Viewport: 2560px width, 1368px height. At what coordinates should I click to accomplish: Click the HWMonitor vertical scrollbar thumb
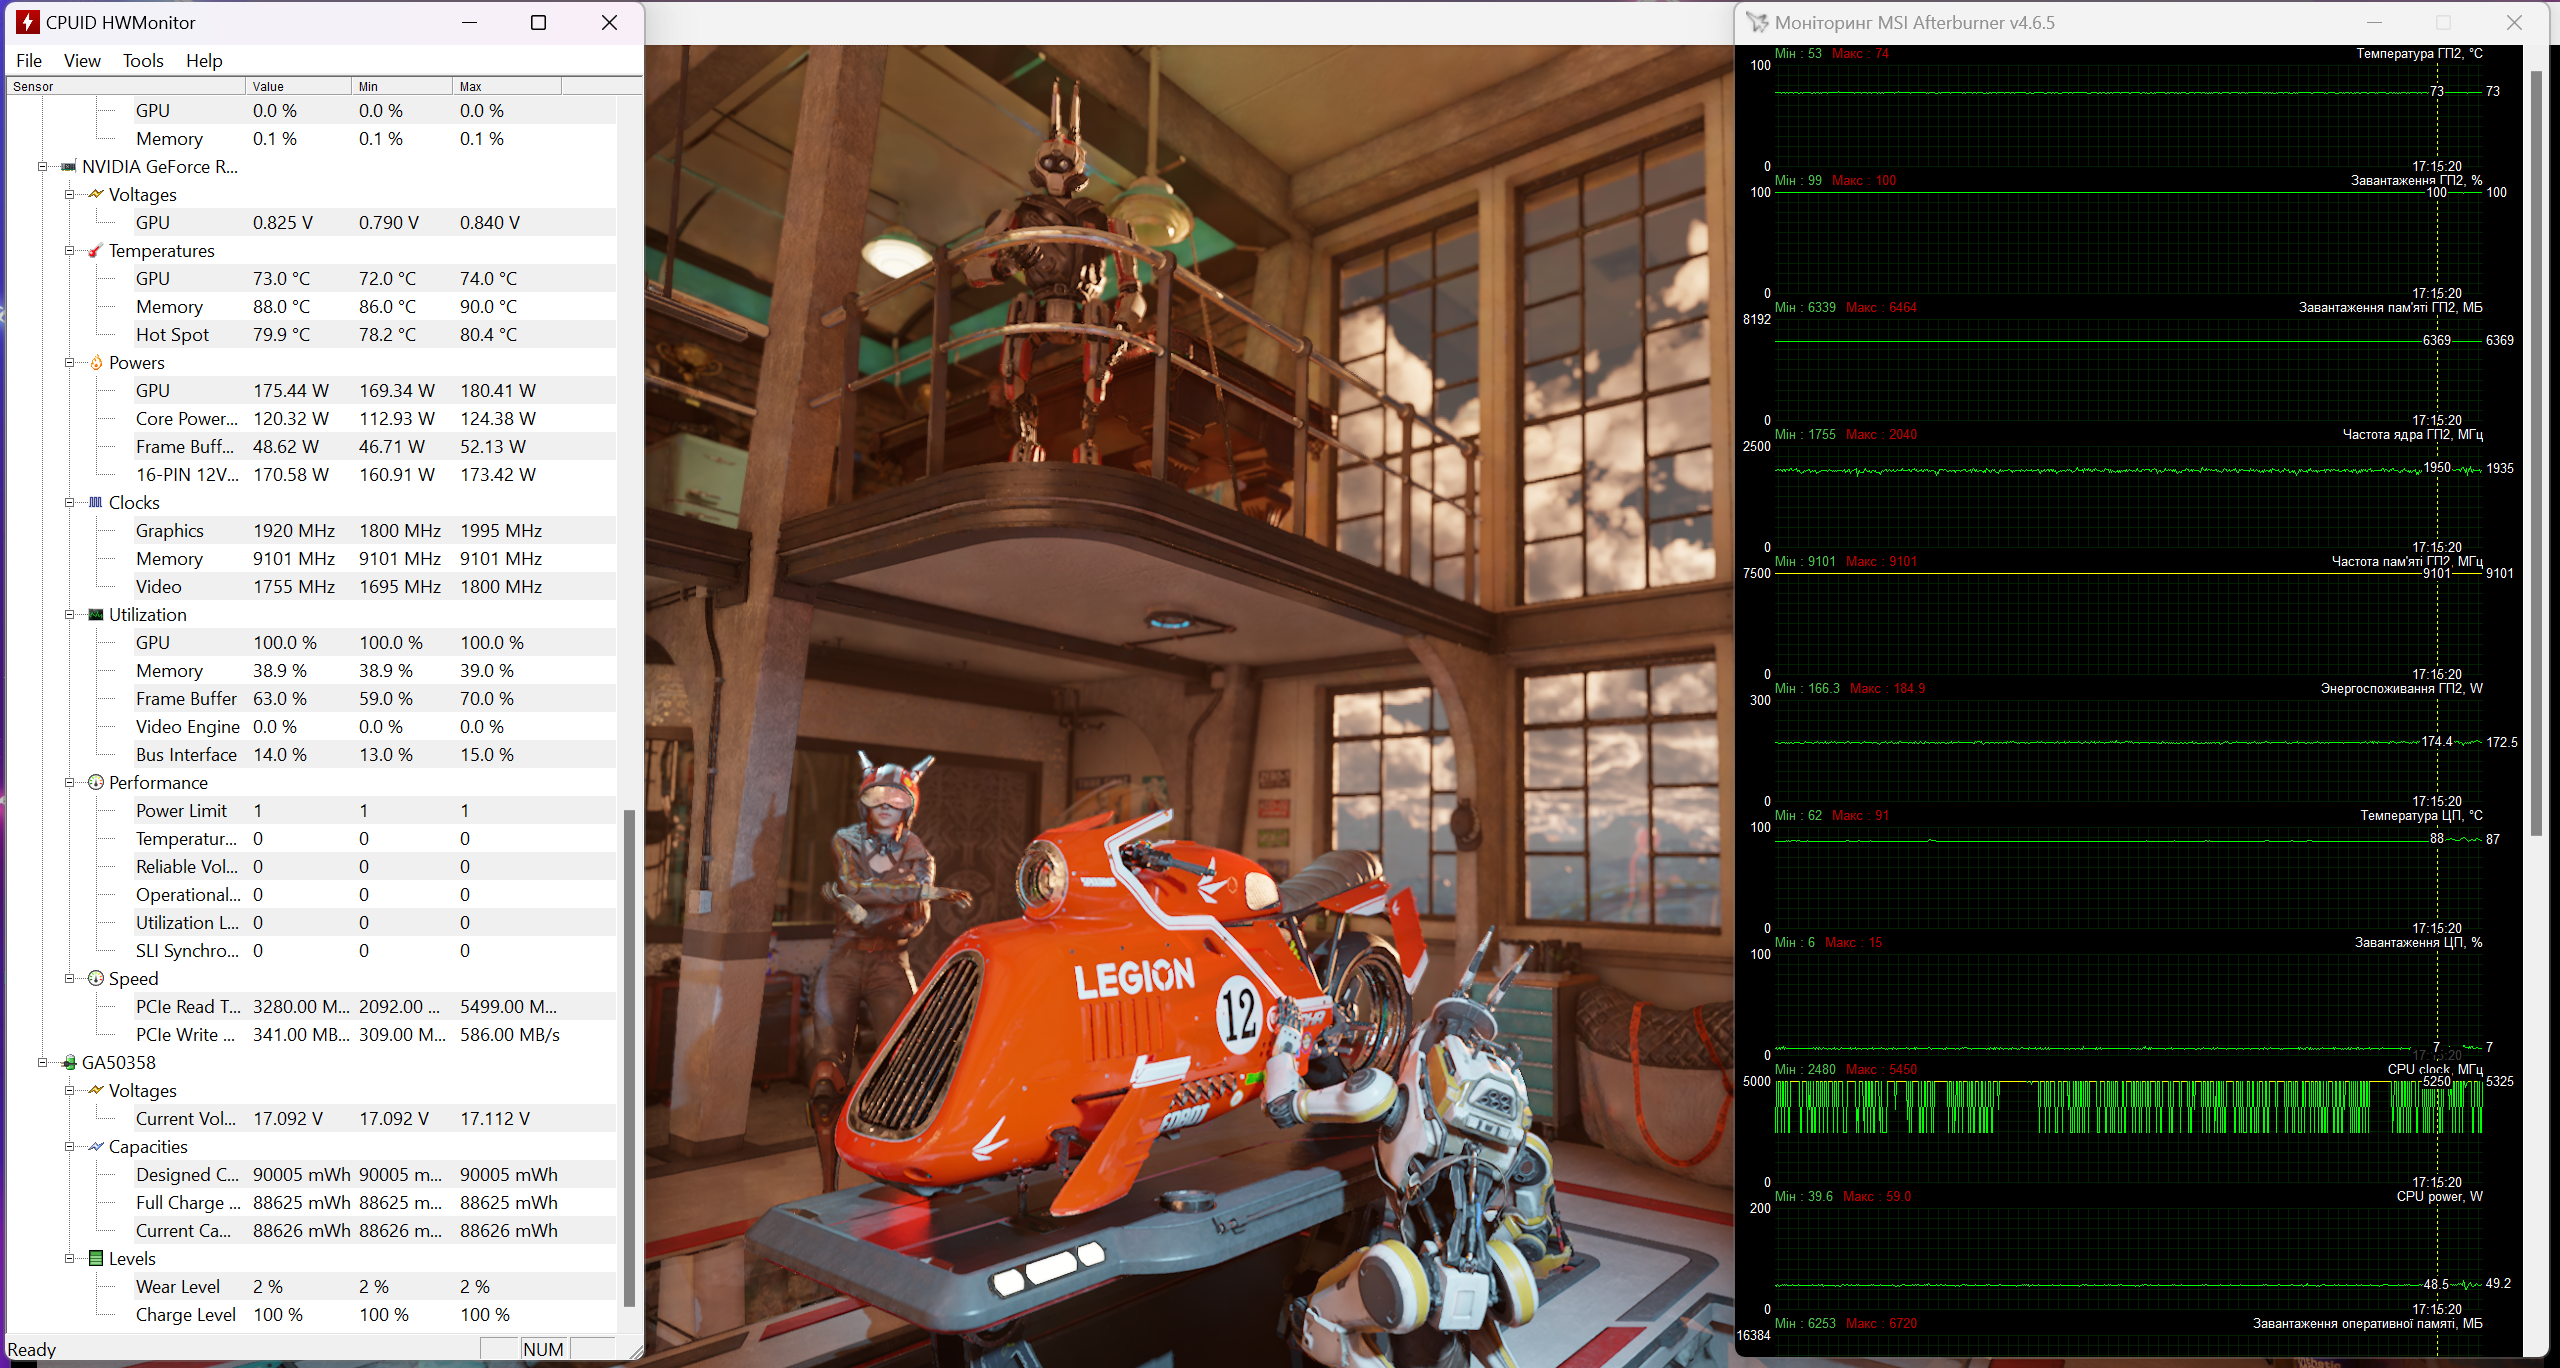(629, 1056)
